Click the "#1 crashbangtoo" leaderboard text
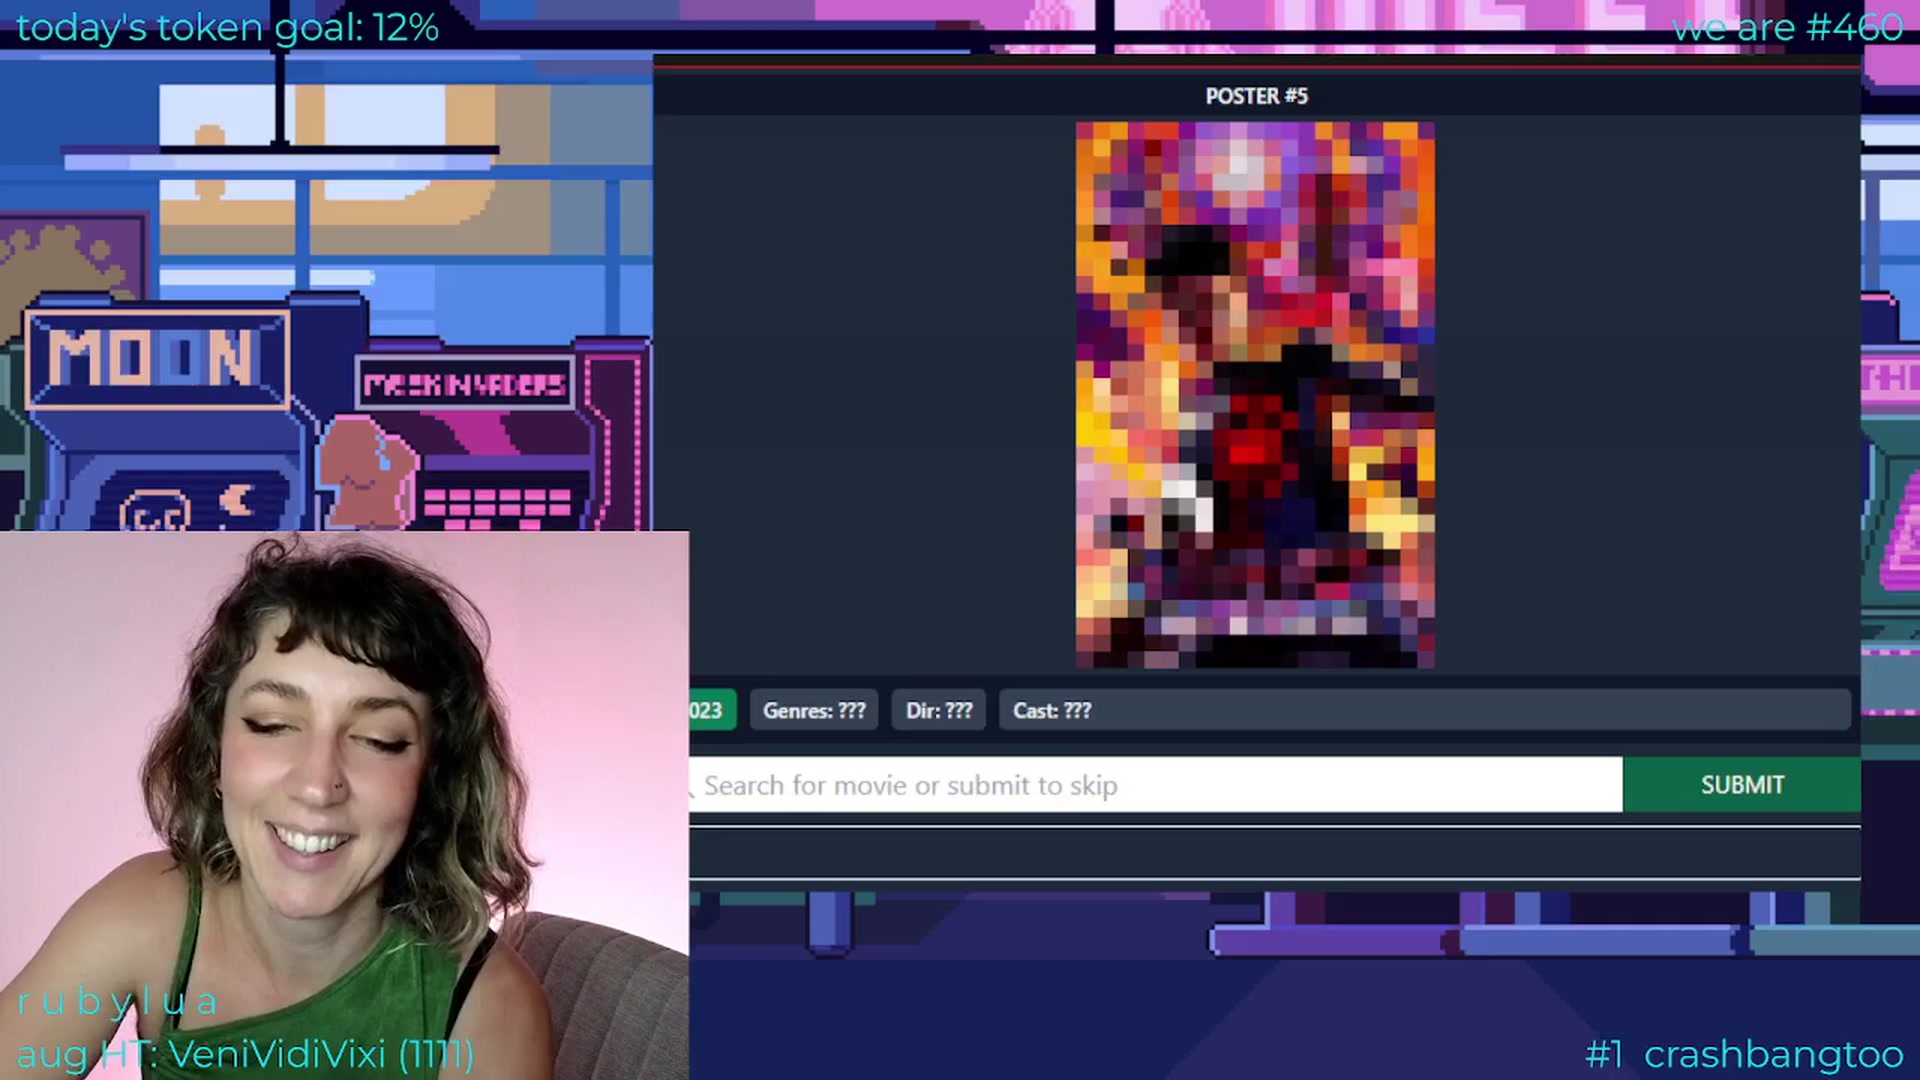 [x=1744, y=1054]
